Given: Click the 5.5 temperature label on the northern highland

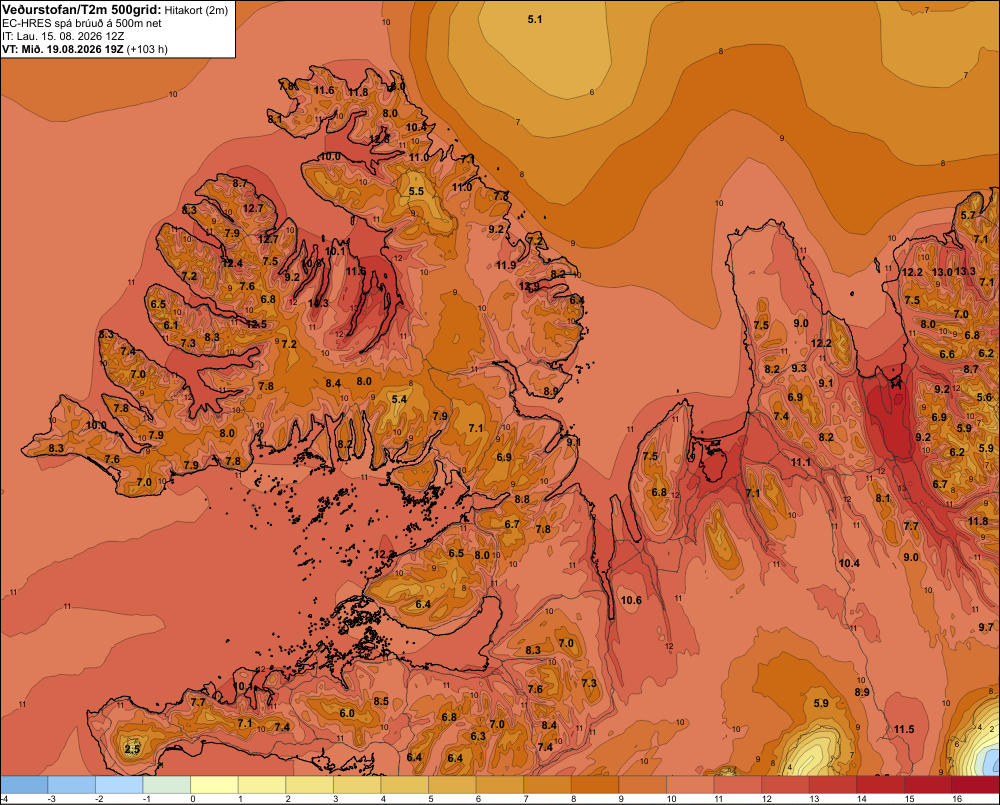Looking at the screenshot, I should 416,191.
